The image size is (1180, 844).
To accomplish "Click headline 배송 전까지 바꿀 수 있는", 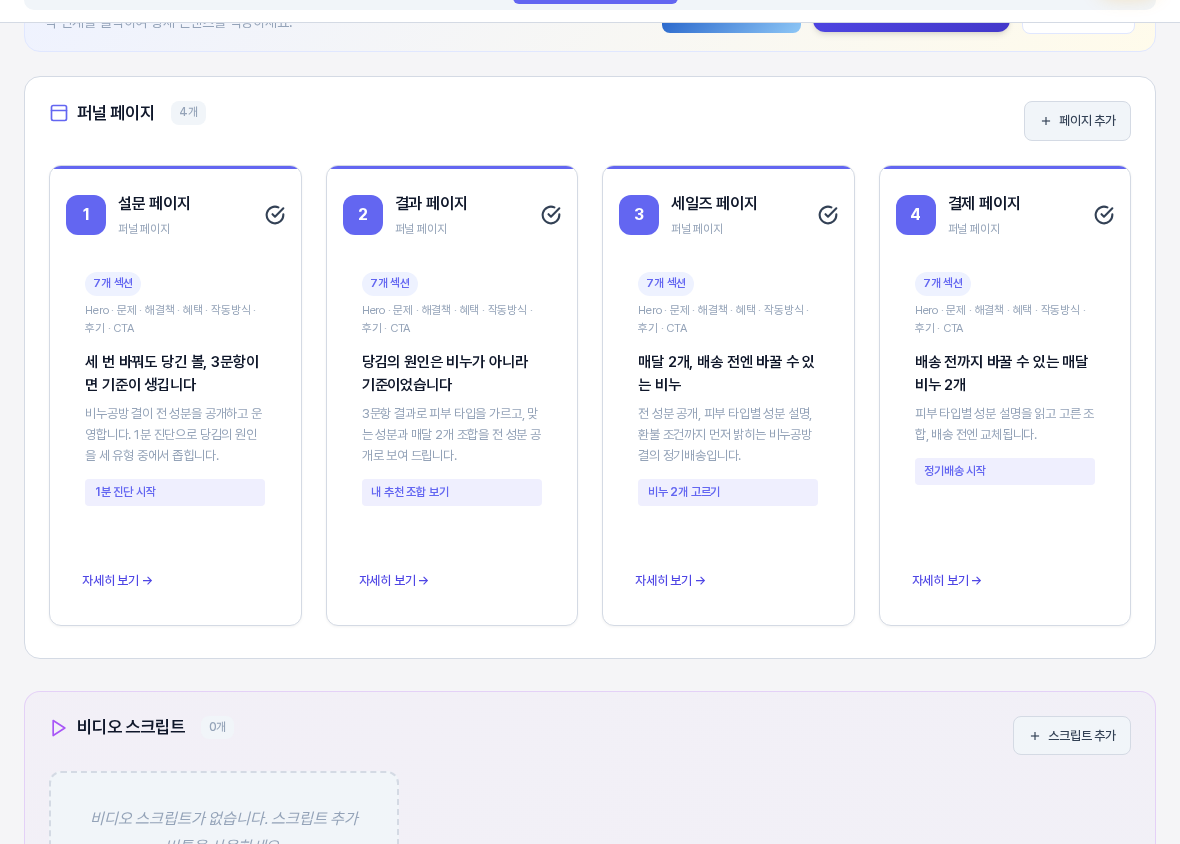I will click(1002, 373).
